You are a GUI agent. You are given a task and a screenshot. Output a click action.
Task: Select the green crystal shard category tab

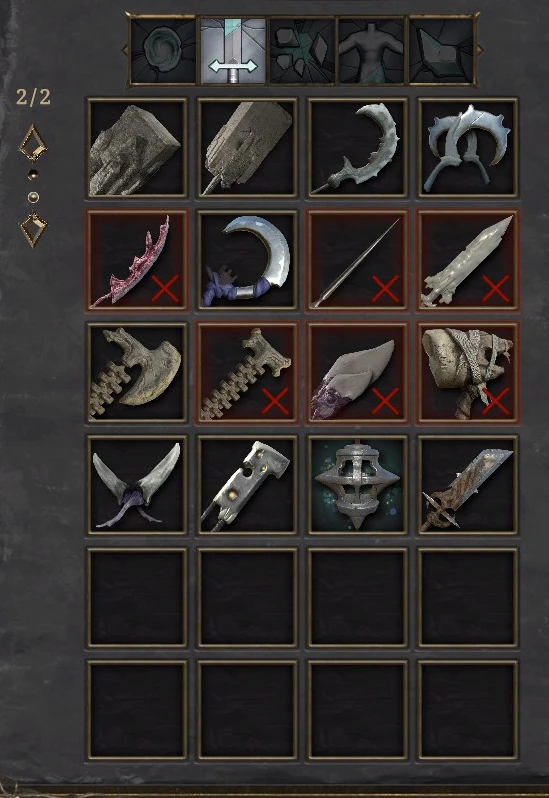pyautogui.click(x=442, y=51)
